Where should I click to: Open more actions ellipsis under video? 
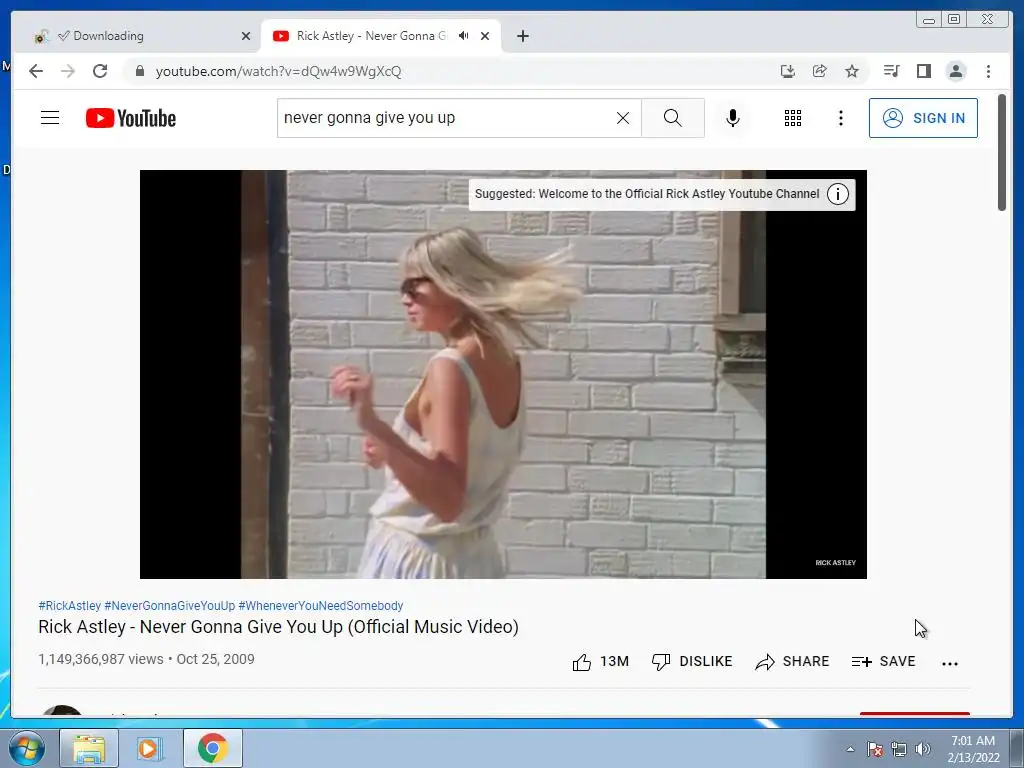coord(950,664)
